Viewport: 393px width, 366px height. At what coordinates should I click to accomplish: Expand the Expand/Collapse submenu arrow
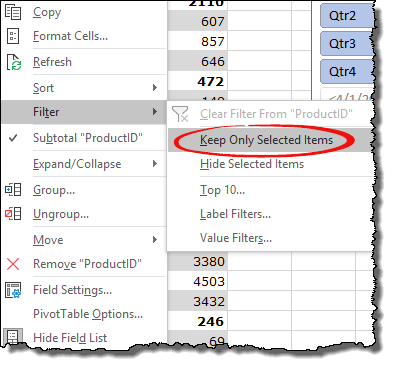155,164
